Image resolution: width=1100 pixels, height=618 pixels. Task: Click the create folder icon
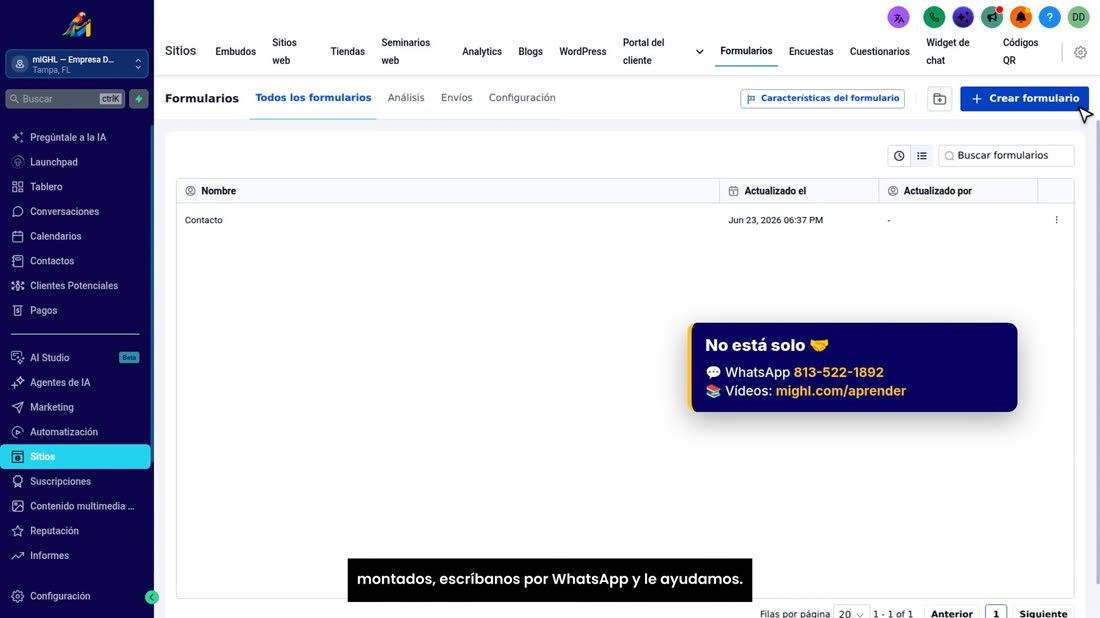coord(939,99)
